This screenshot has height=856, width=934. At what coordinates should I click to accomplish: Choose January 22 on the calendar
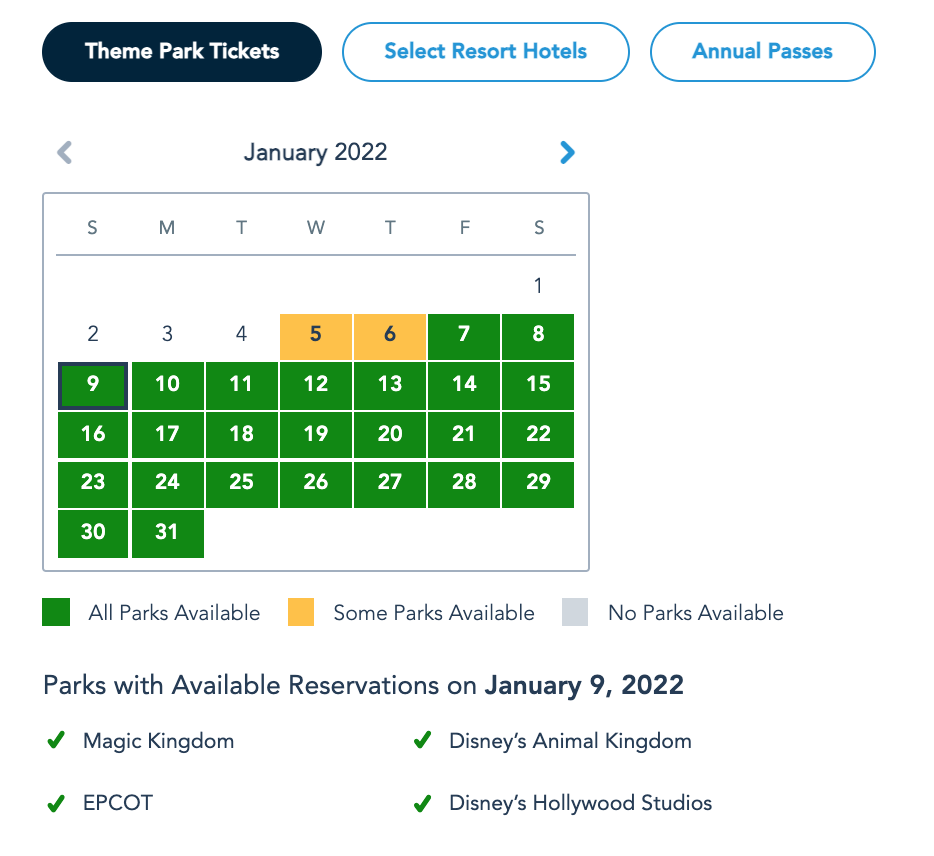coord(538,434)
